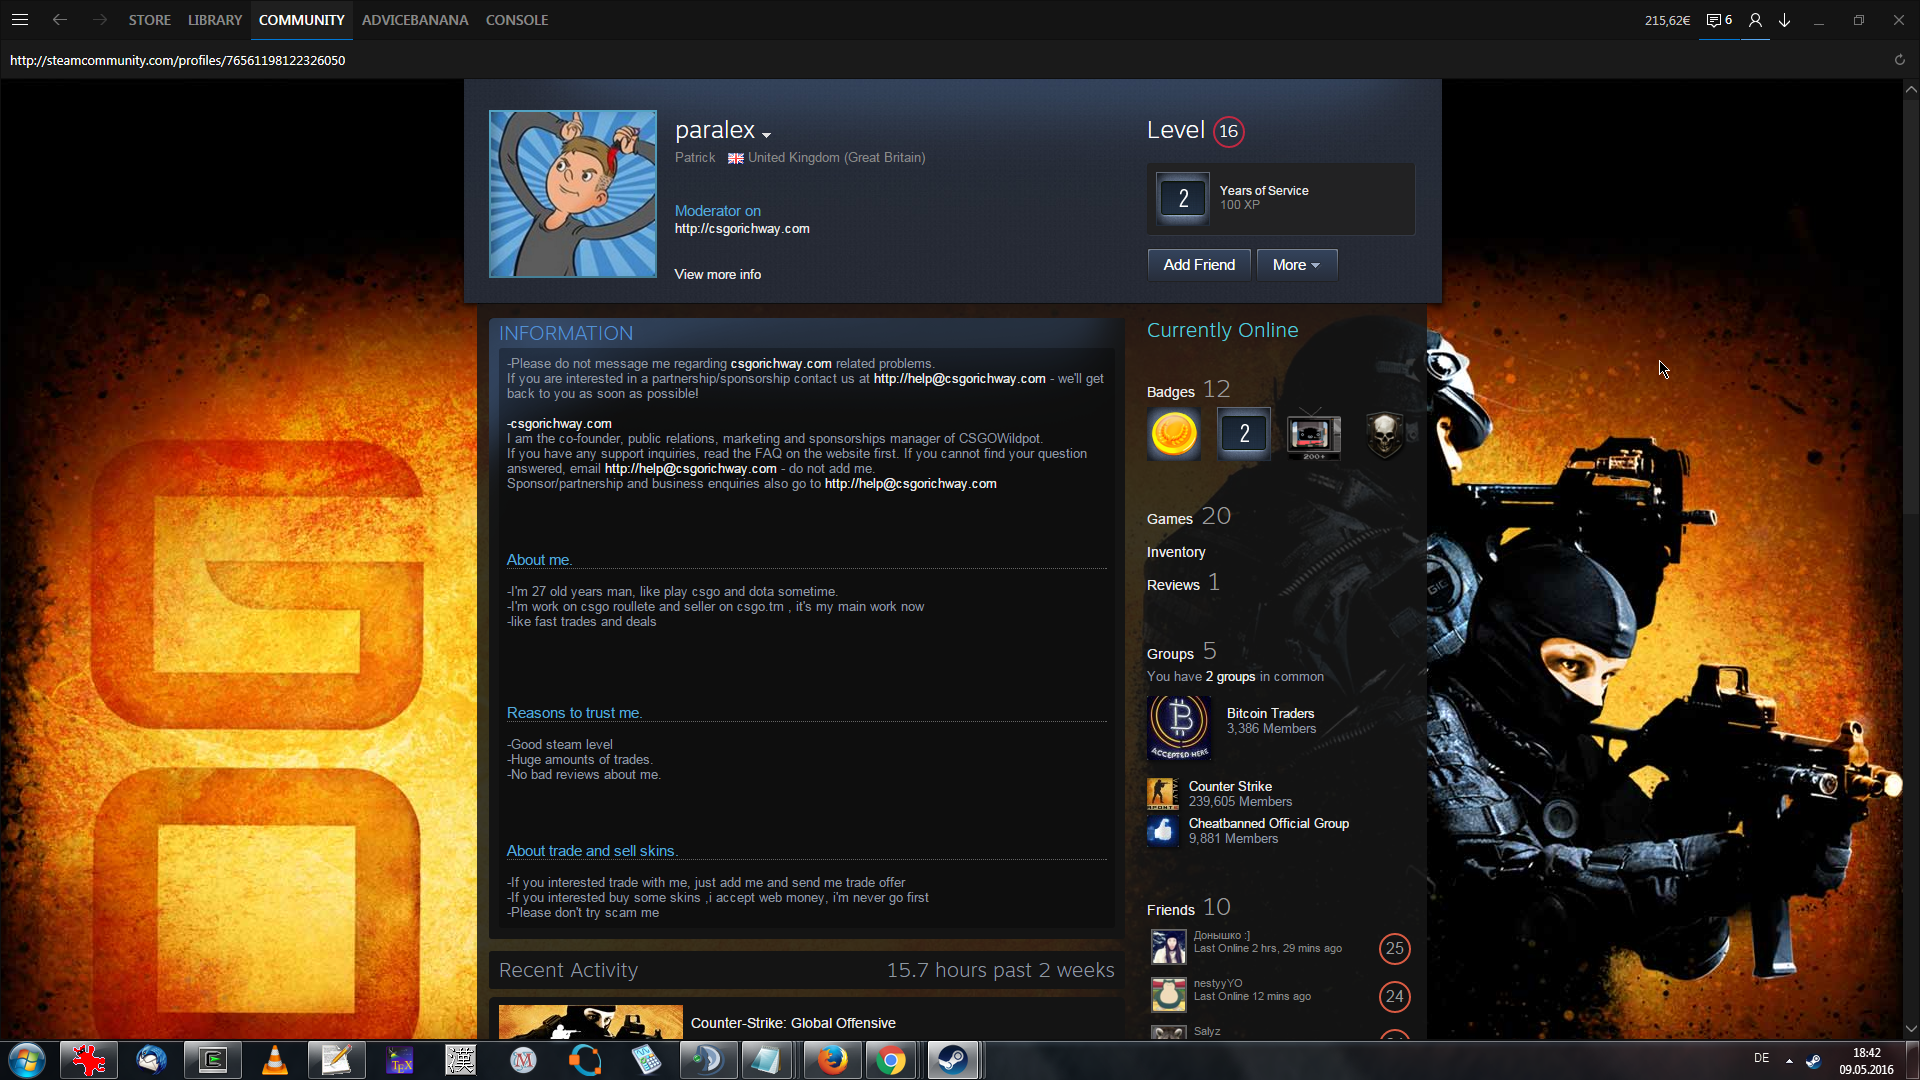Screen dimensions: 1920x1080
Task: Open the skull badge icon
Action: point(1384,434)
